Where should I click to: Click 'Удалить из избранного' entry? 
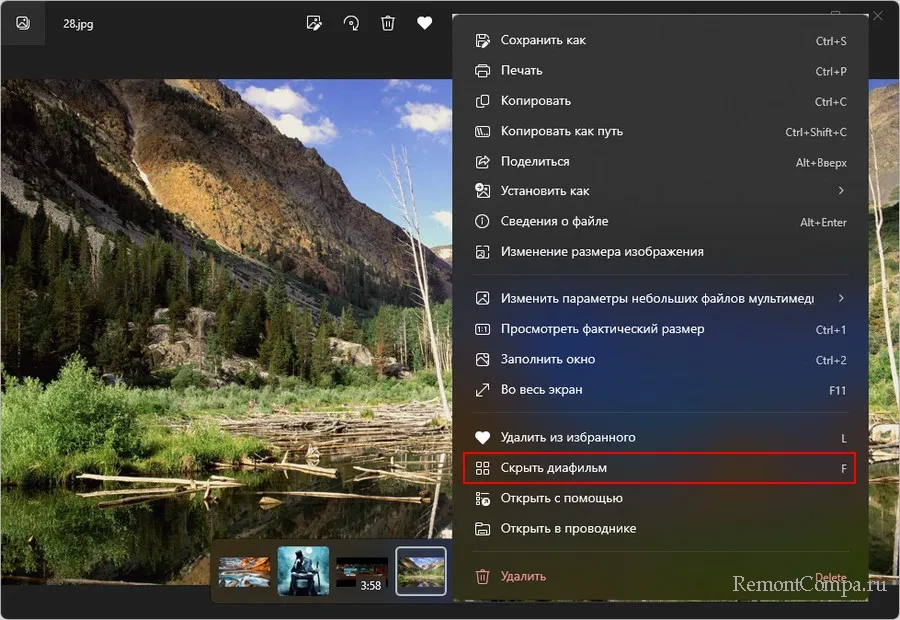(x=660, y=437)
